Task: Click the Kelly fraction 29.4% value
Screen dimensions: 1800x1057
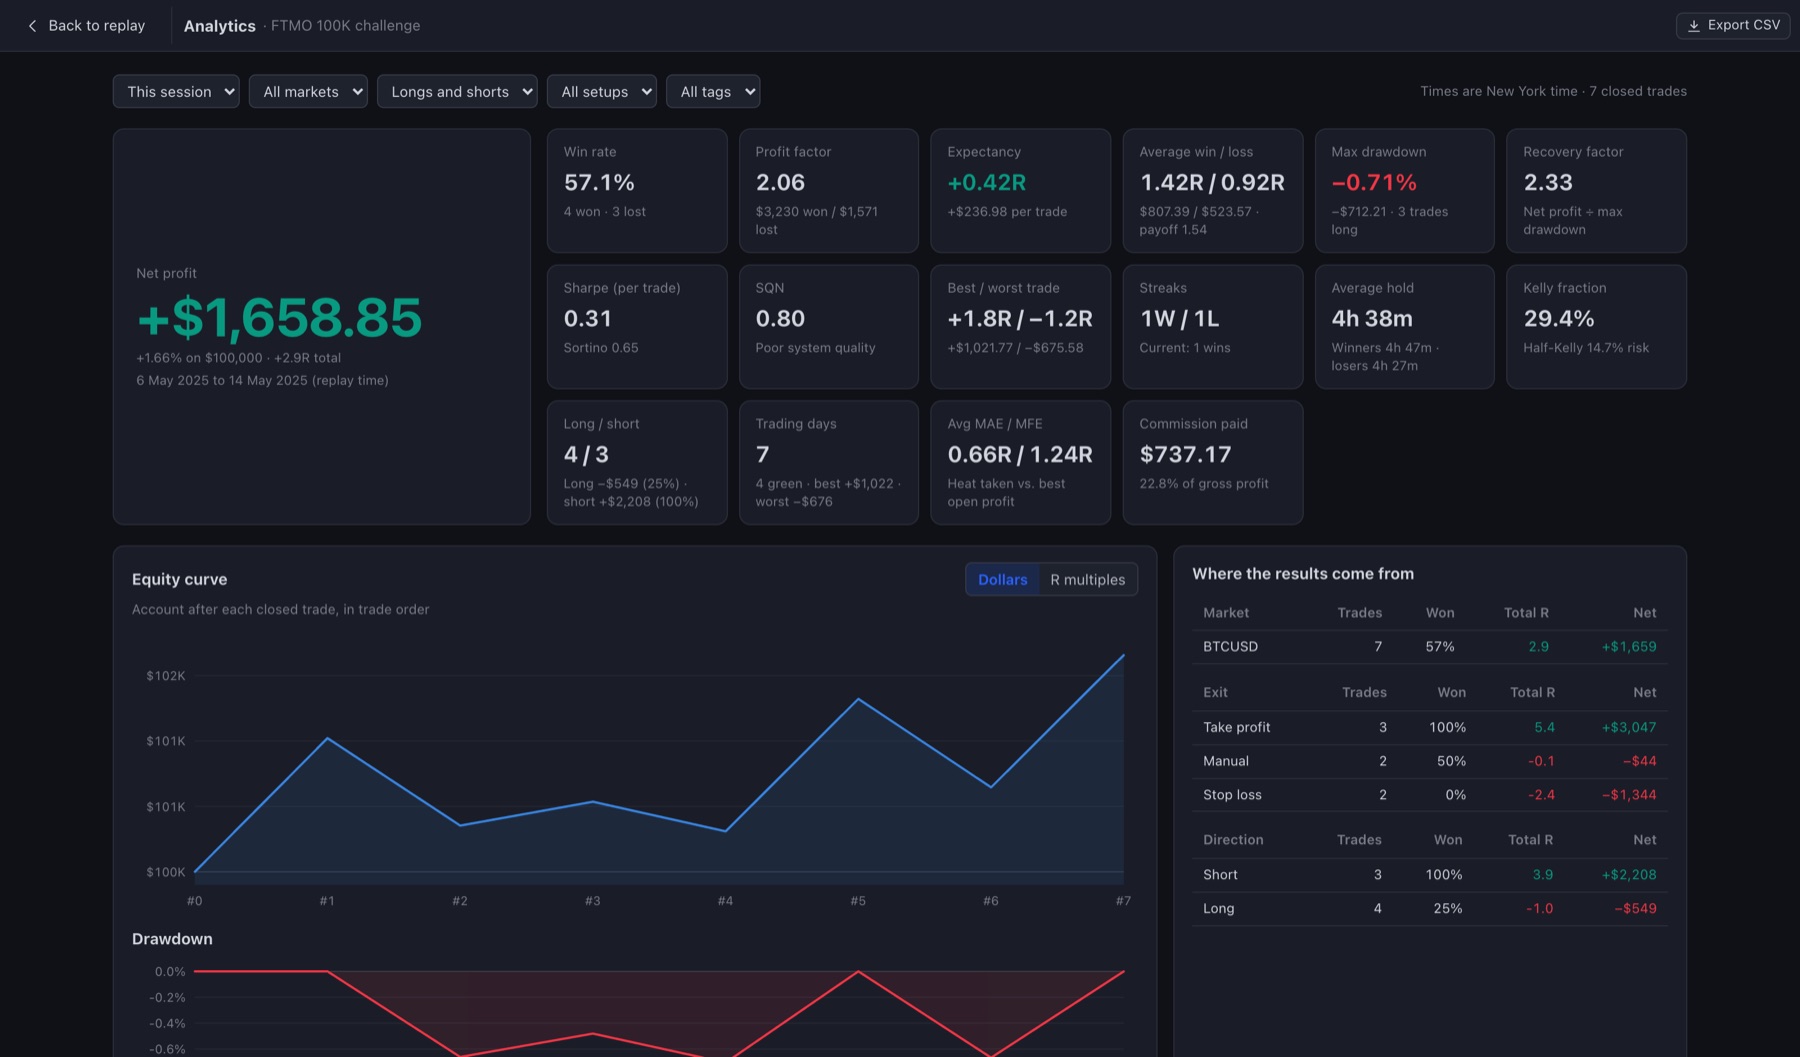Action: 1559,319
